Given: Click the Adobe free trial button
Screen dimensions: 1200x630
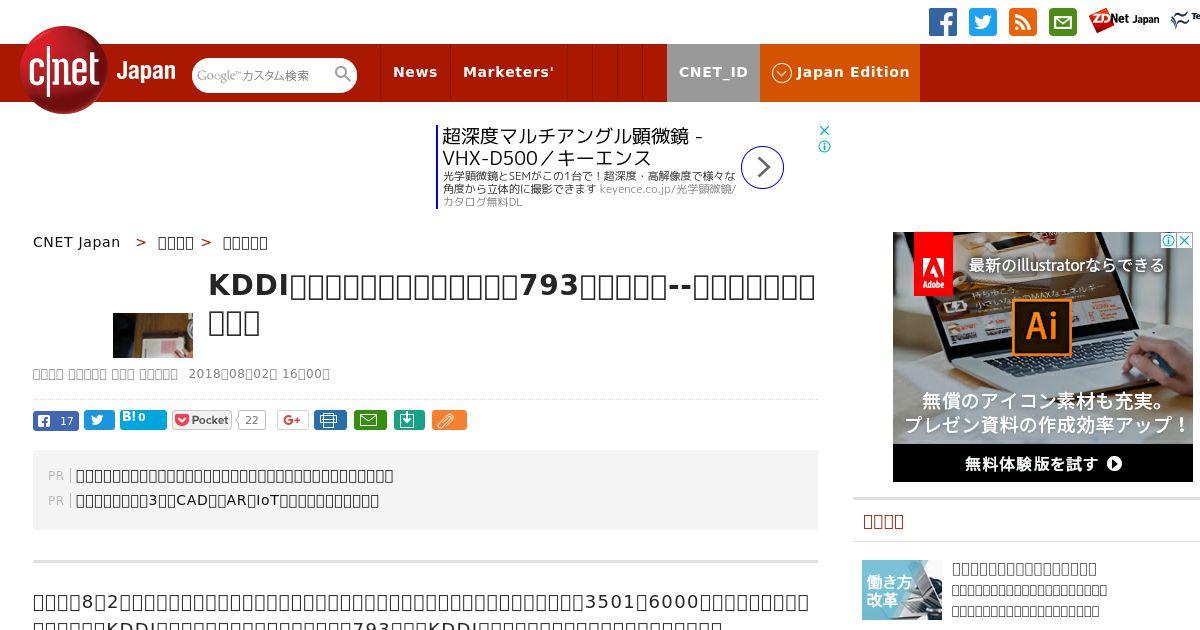Looking at the screenshot, I should tap(1043, 463).
